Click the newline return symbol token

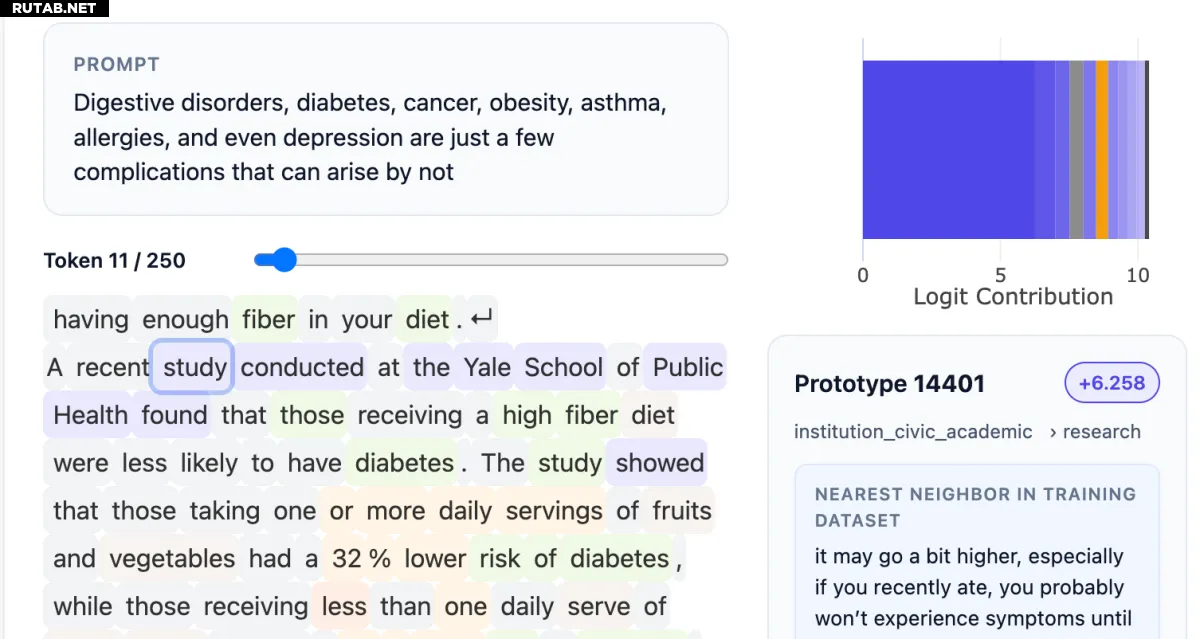coord(482,320)
